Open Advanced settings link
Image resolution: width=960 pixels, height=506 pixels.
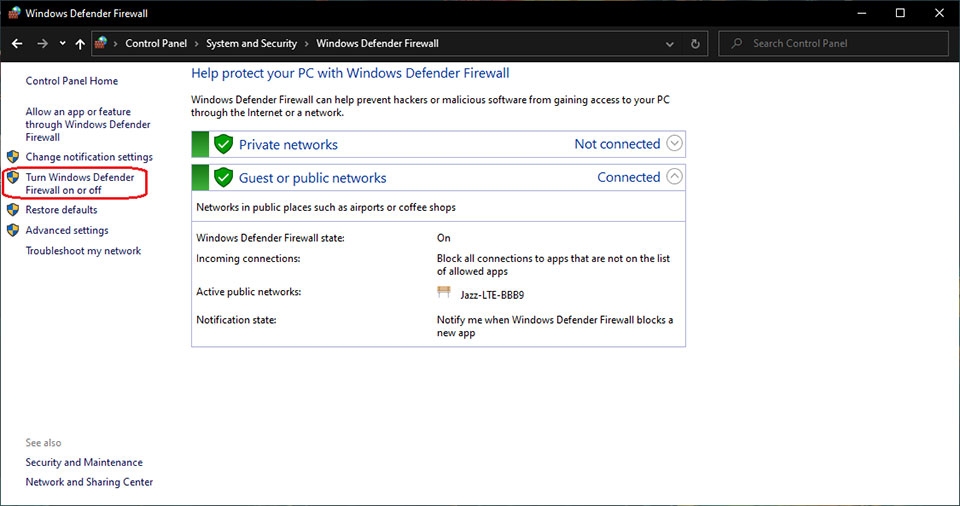tap(66, 230)
